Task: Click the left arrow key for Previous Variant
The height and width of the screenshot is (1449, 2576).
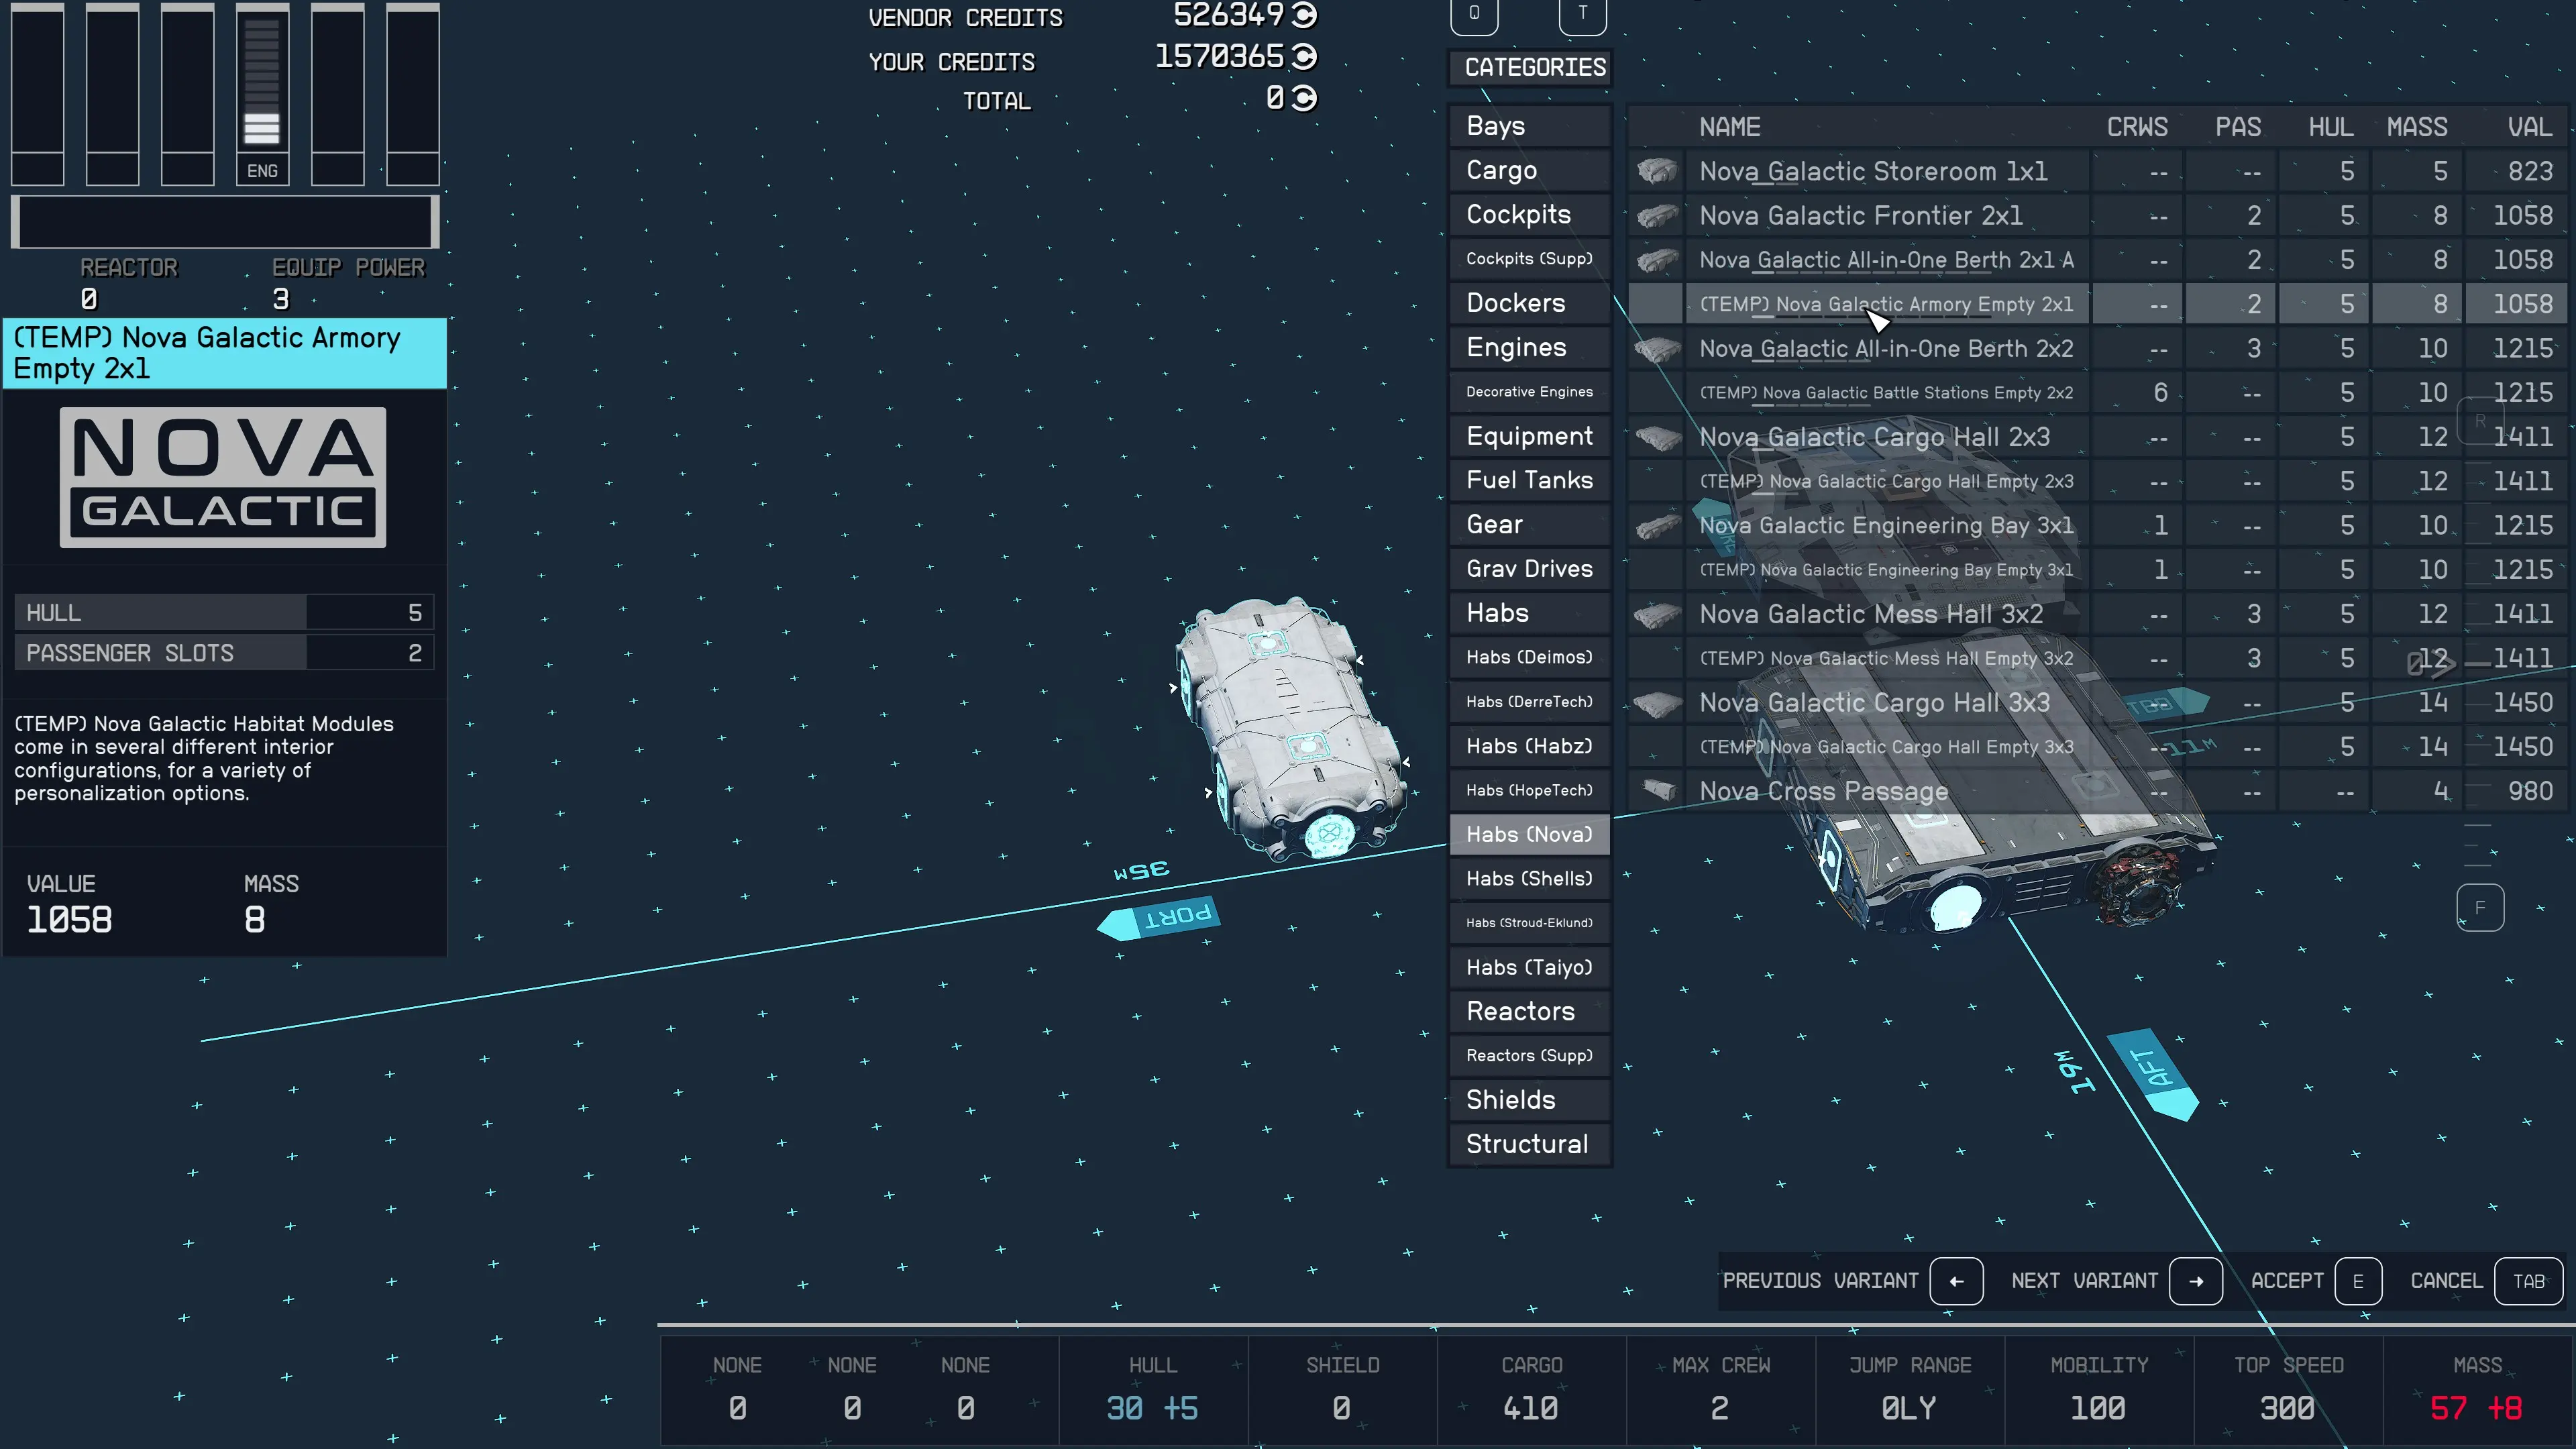Action: pyautogui.click(x=1956, y=1281)
